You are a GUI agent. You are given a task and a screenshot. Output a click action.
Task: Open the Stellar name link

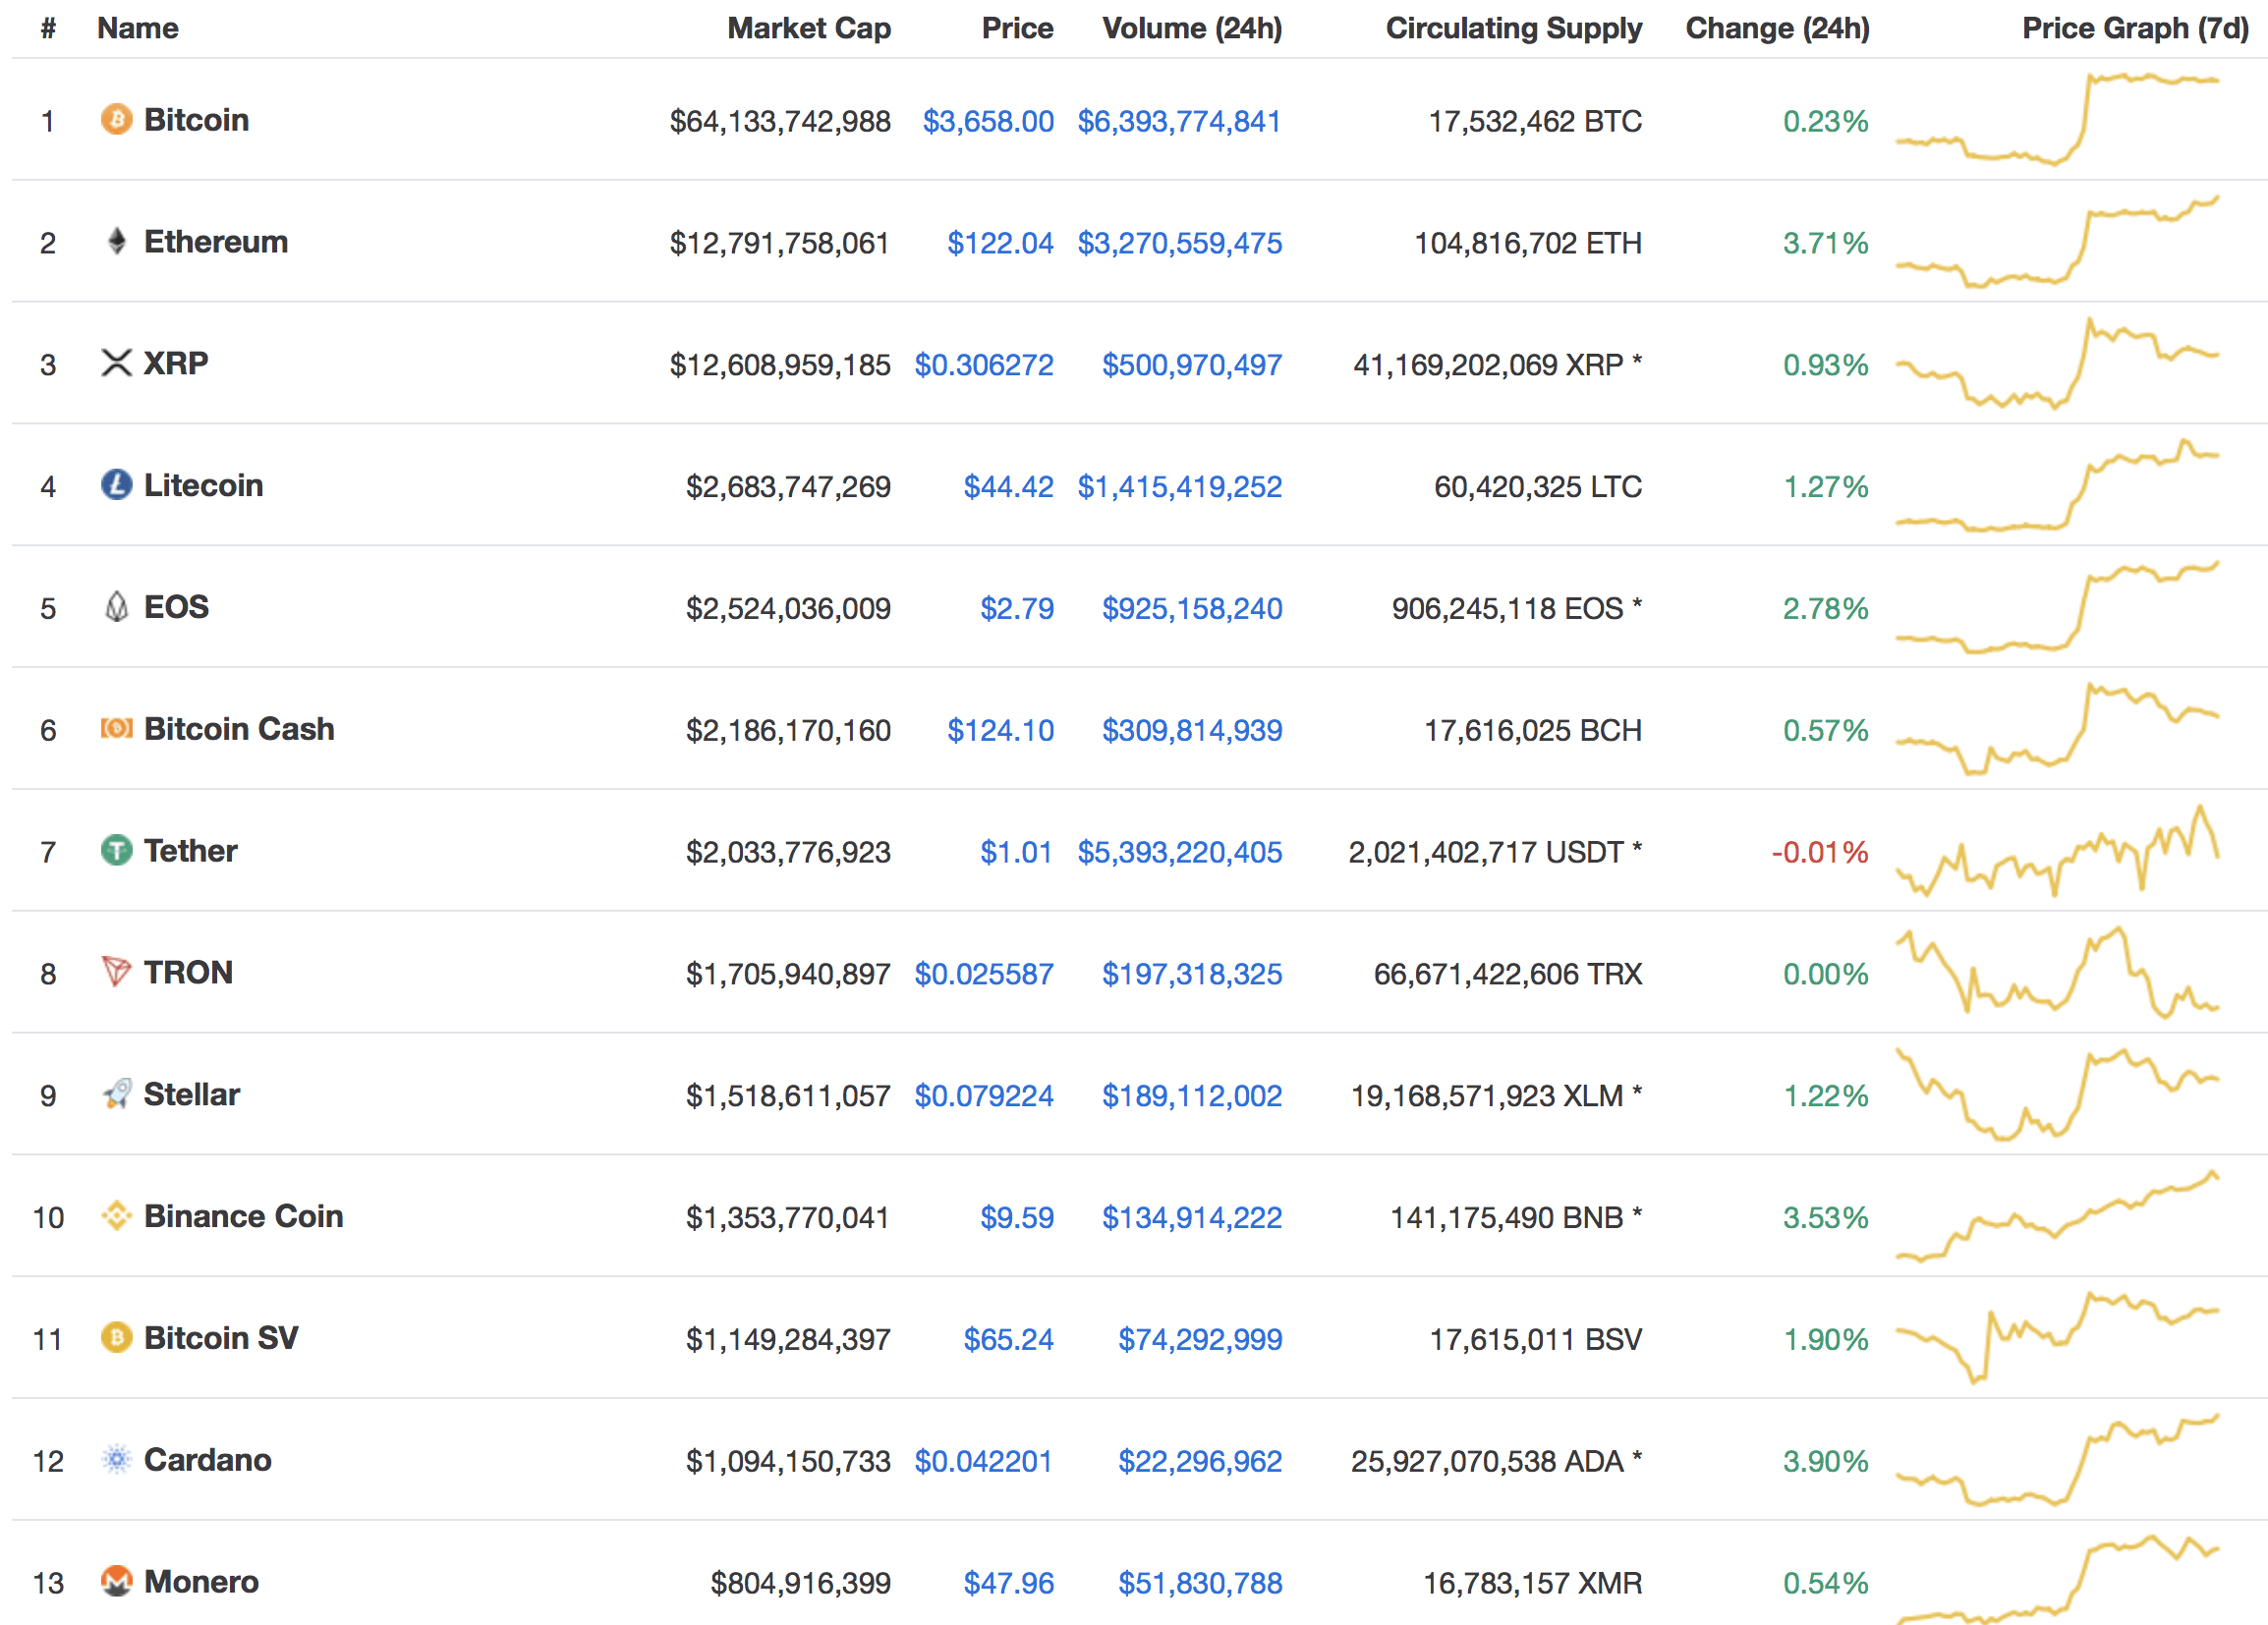[x=192, y=1095]
